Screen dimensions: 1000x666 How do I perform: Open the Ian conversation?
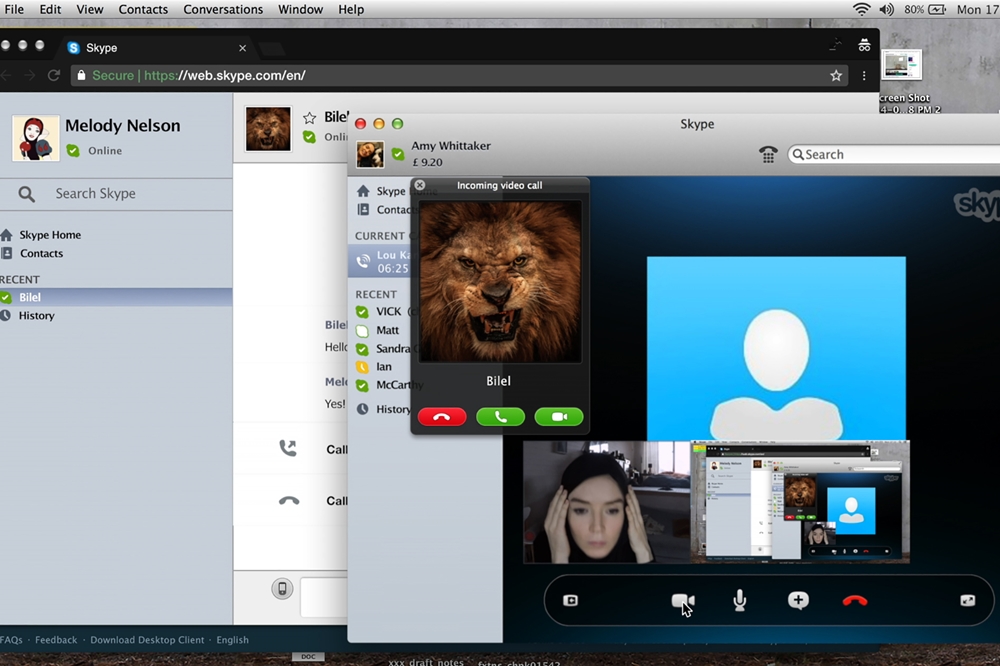[x=383, y=367]
